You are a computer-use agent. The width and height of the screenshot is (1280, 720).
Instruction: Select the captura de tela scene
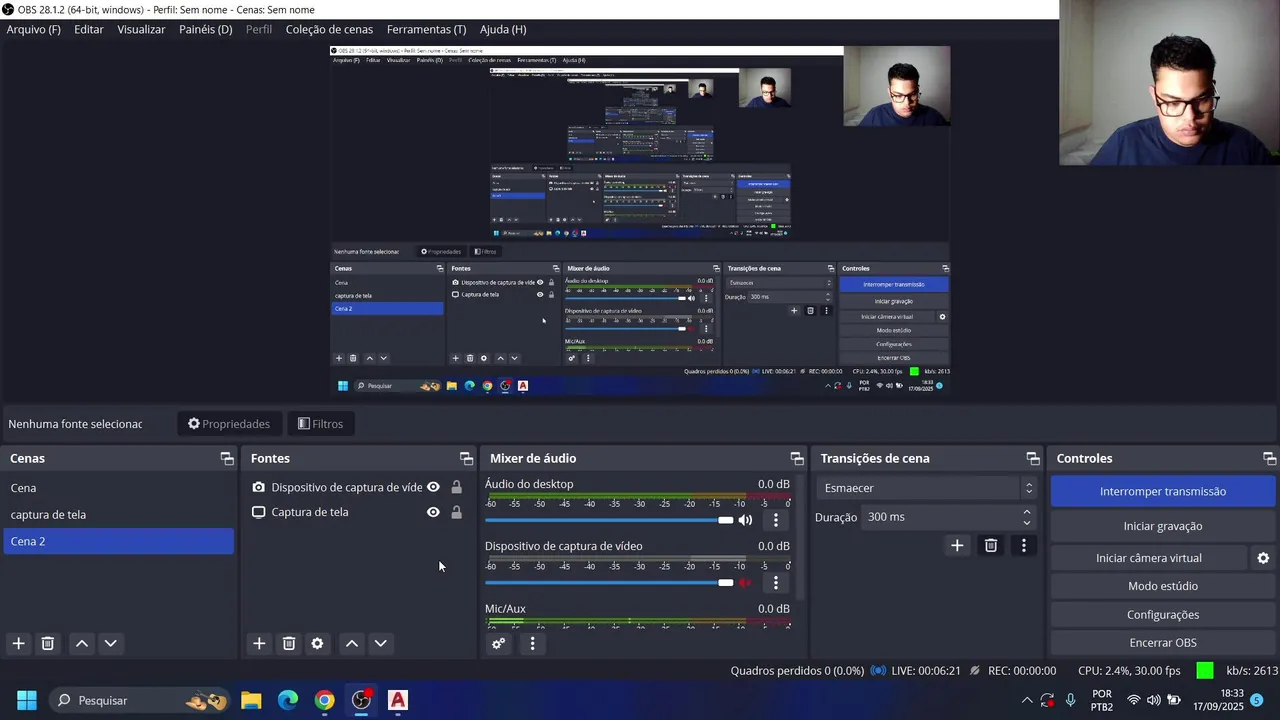pos(118,515)
